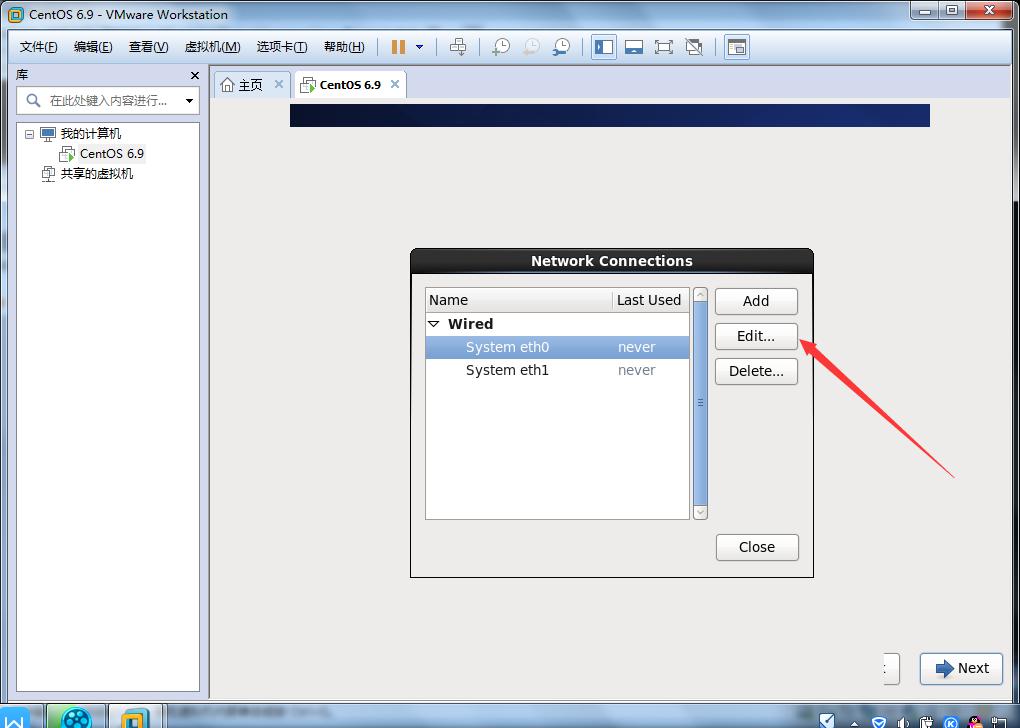Focus the library search input field
Screen dimensions: 1020x728
point(109,101)
